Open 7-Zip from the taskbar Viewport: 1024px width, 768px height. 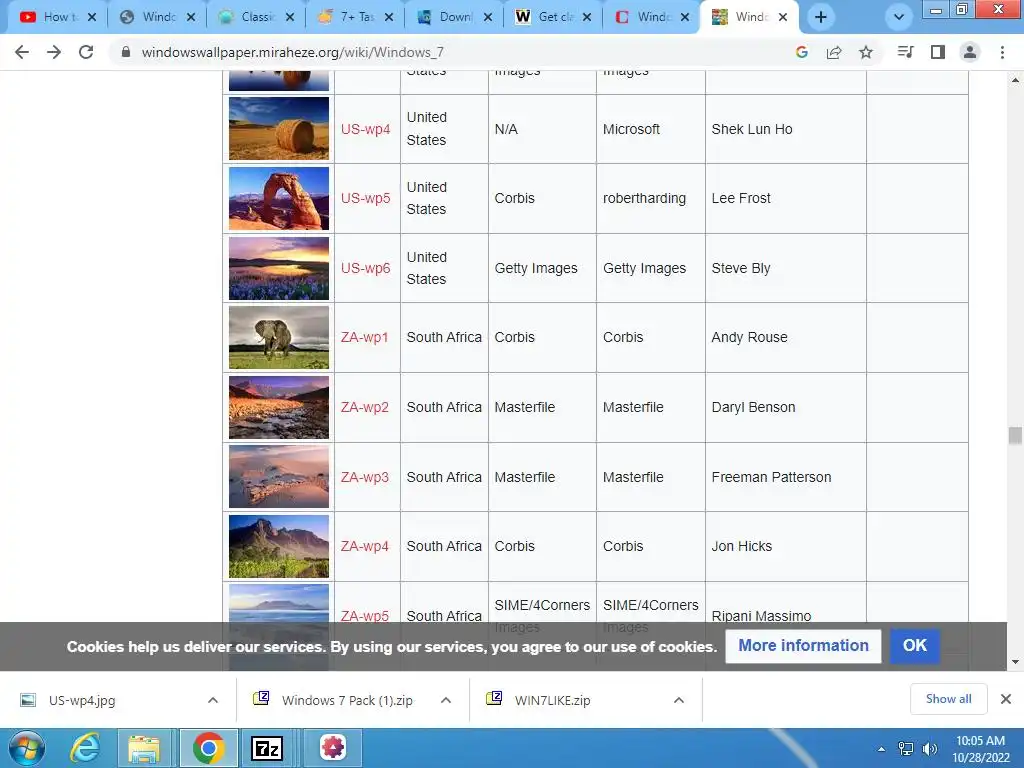point(267,748)
